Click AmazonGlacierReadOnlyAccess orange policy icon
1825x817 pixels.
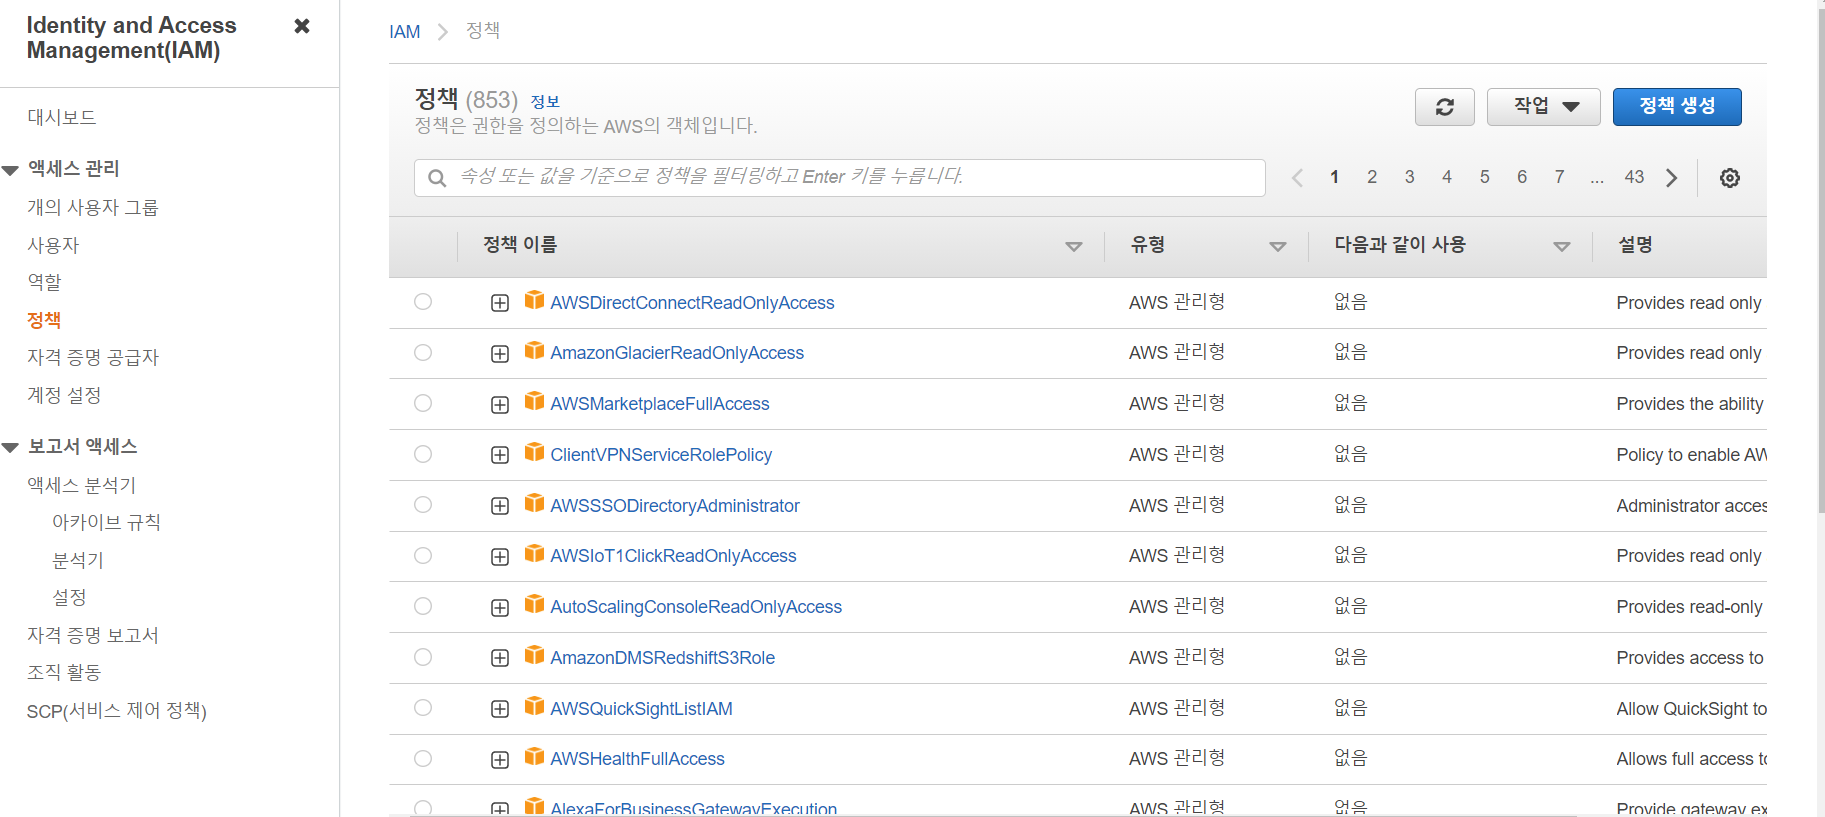click(534, 350)
